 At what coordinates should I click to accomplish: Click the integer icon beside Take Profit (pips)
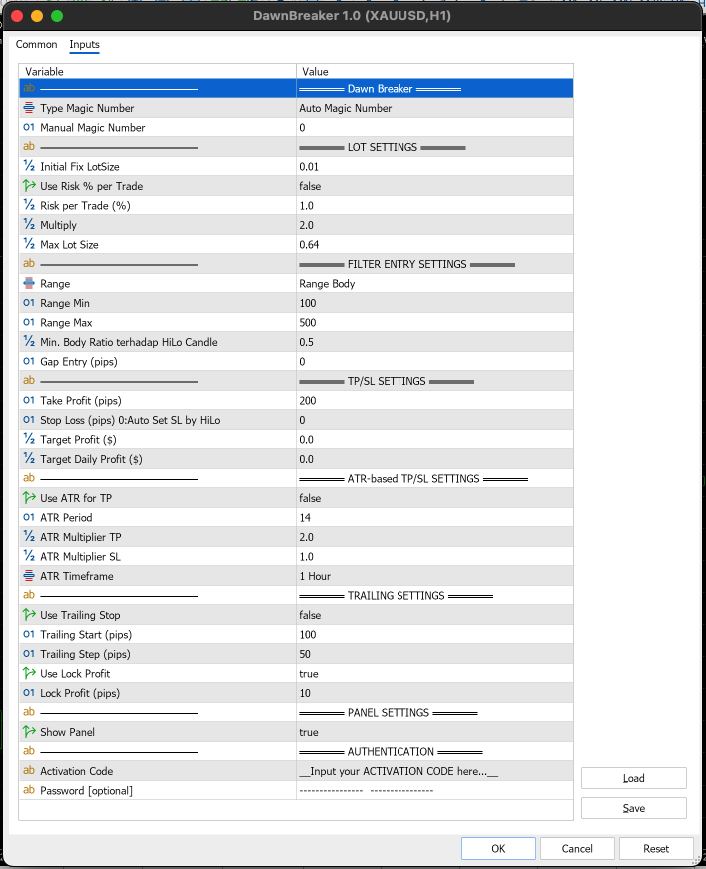pos(29,400)
